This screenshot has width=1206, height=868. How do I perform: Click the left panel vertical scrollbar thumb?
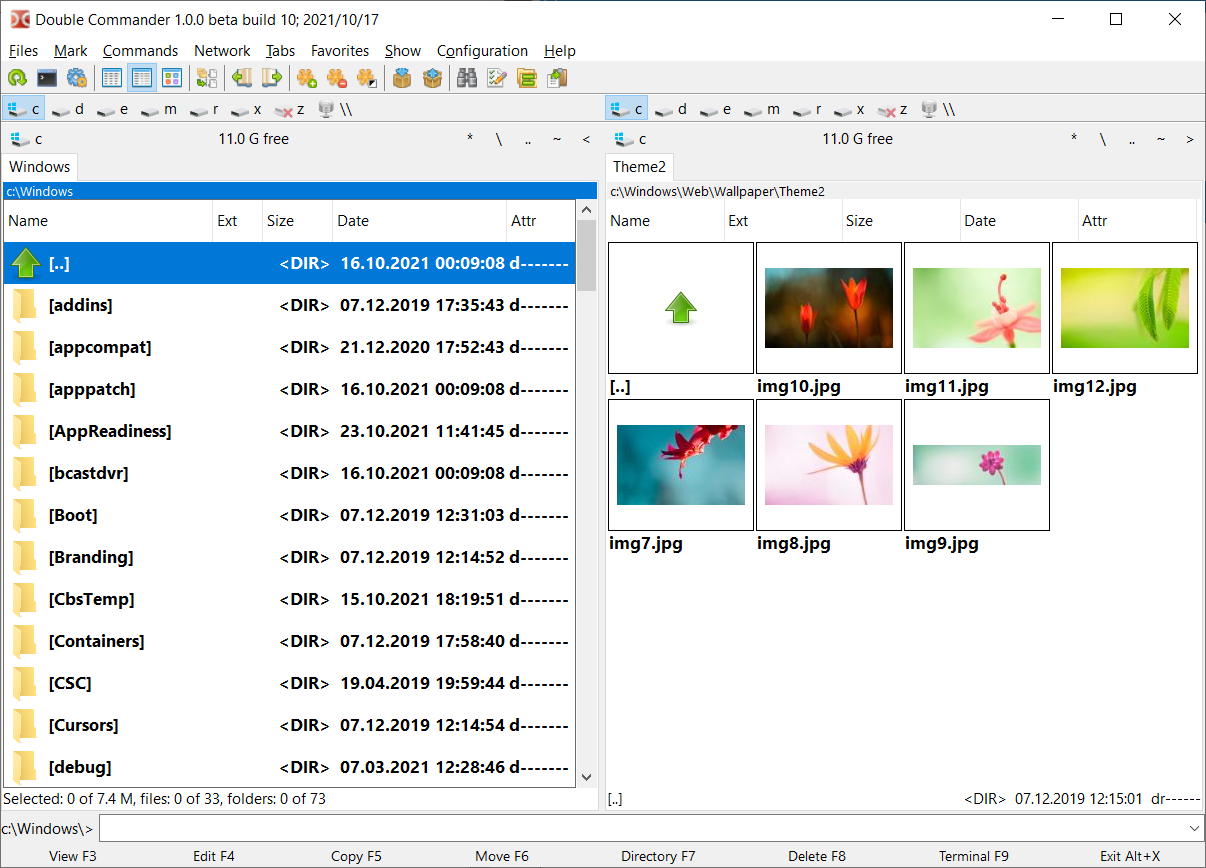[x=586, y=256]
